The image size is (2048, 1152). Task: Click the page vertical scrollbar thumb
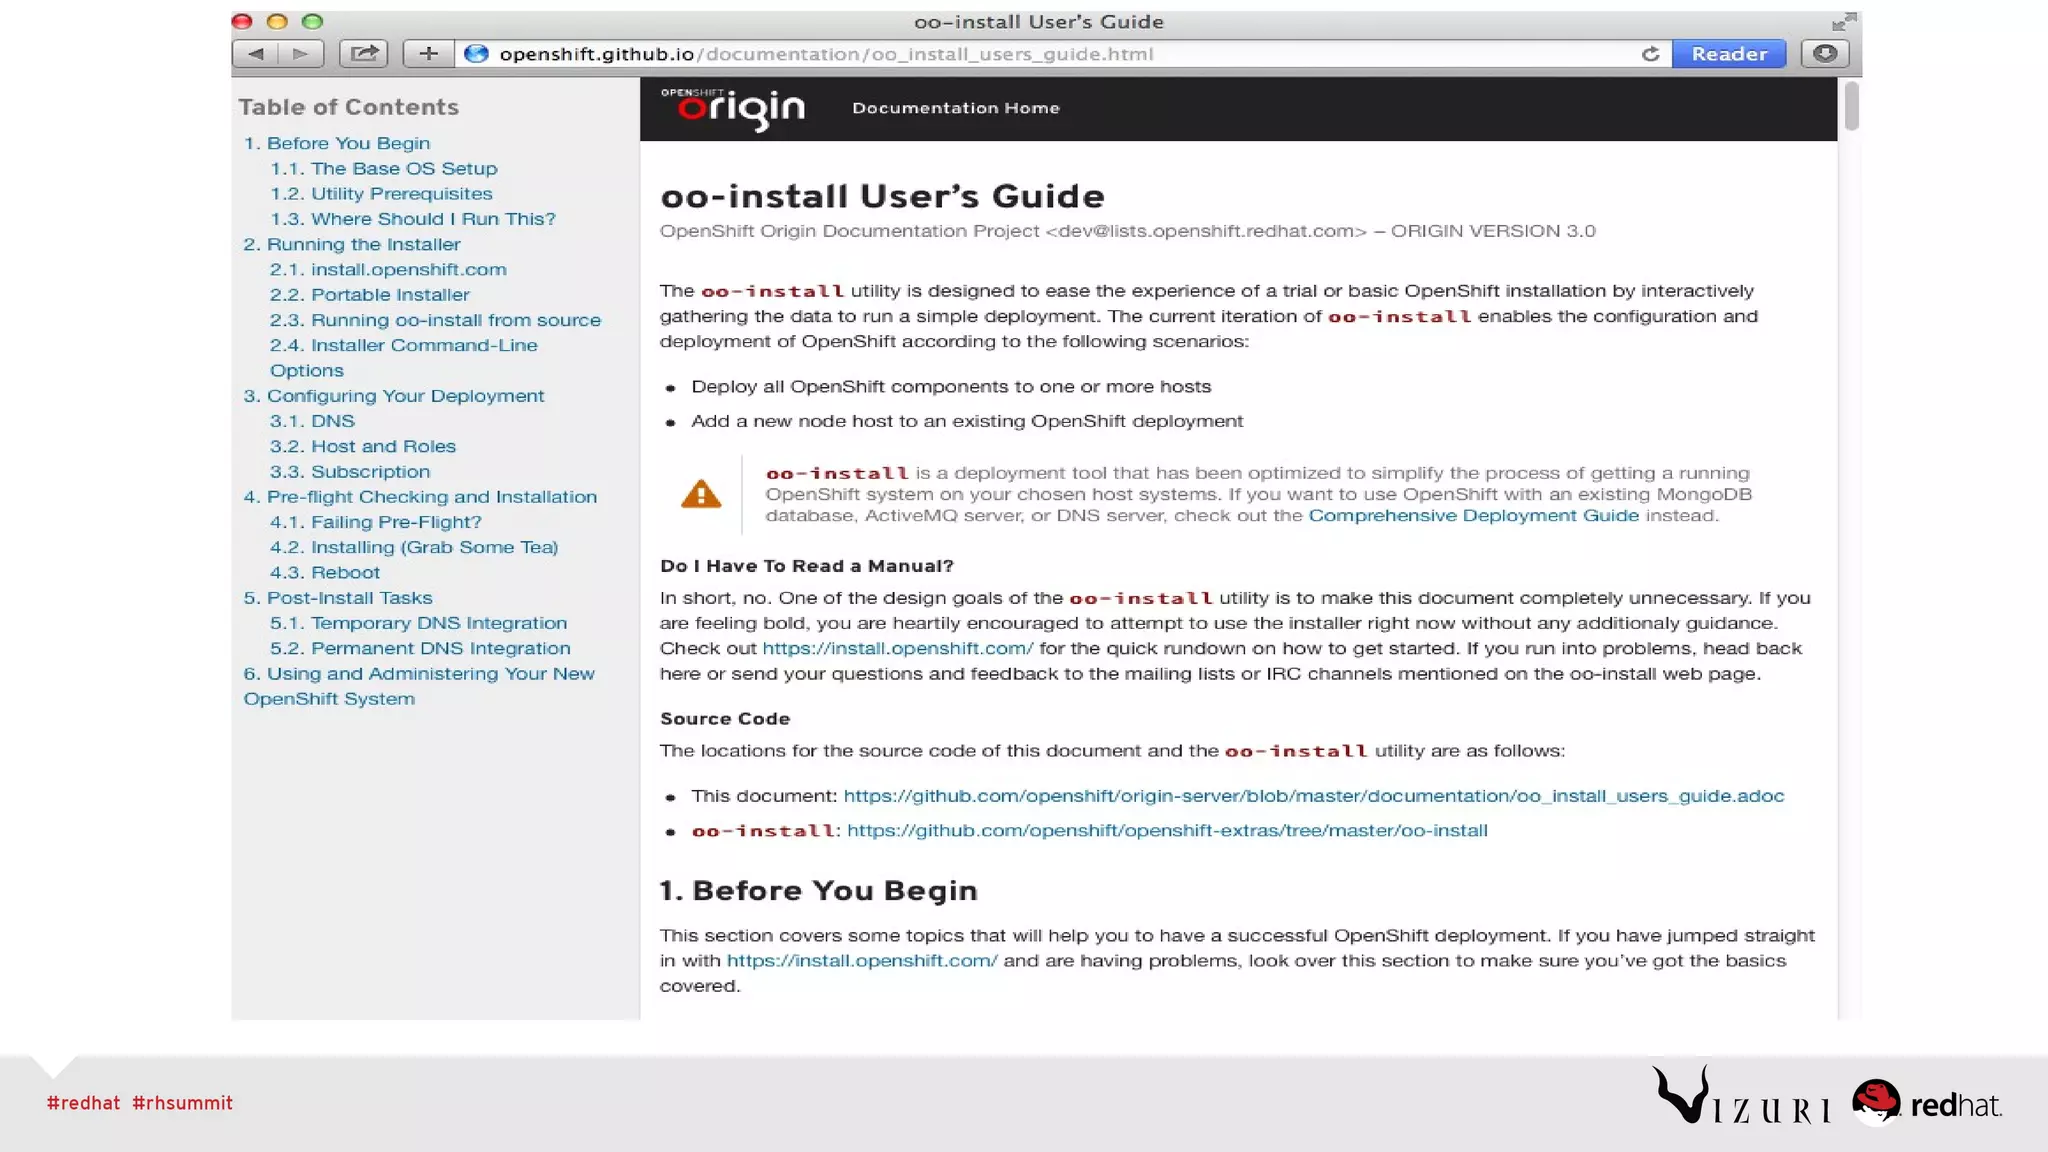[x=1851, y=106]
